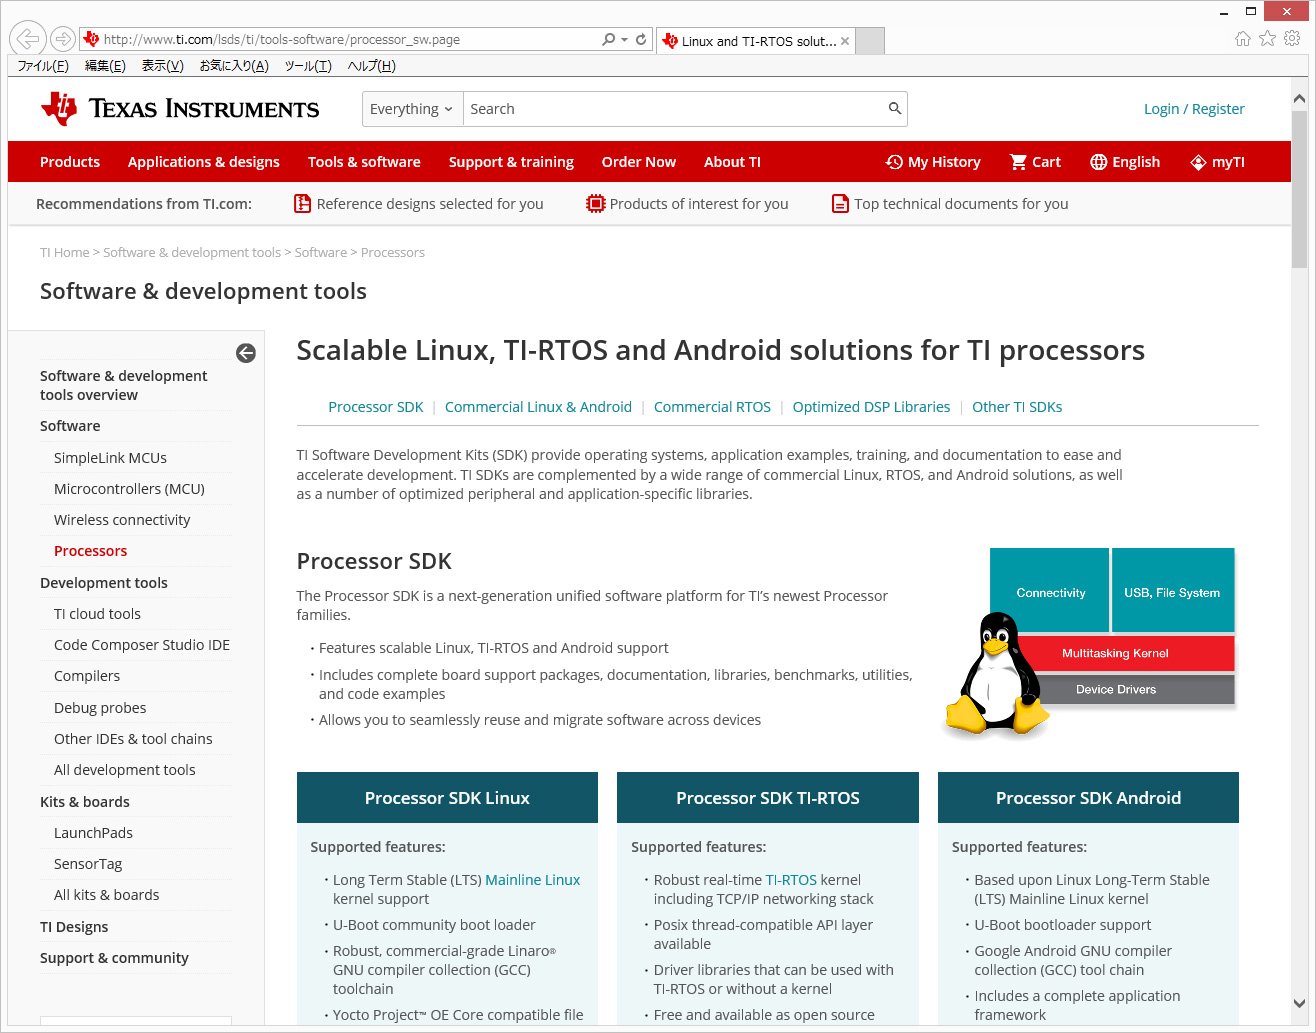The width and height of the screenshot is (1316, 1033).
Task: Open Debug probes in the sidebar
Action: (100, 708)
